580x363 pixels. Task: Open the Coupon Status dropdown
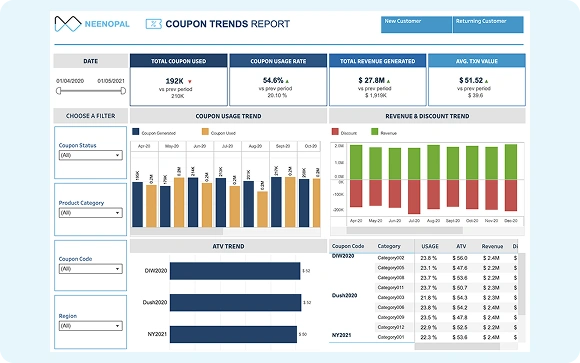click(91, 155)
